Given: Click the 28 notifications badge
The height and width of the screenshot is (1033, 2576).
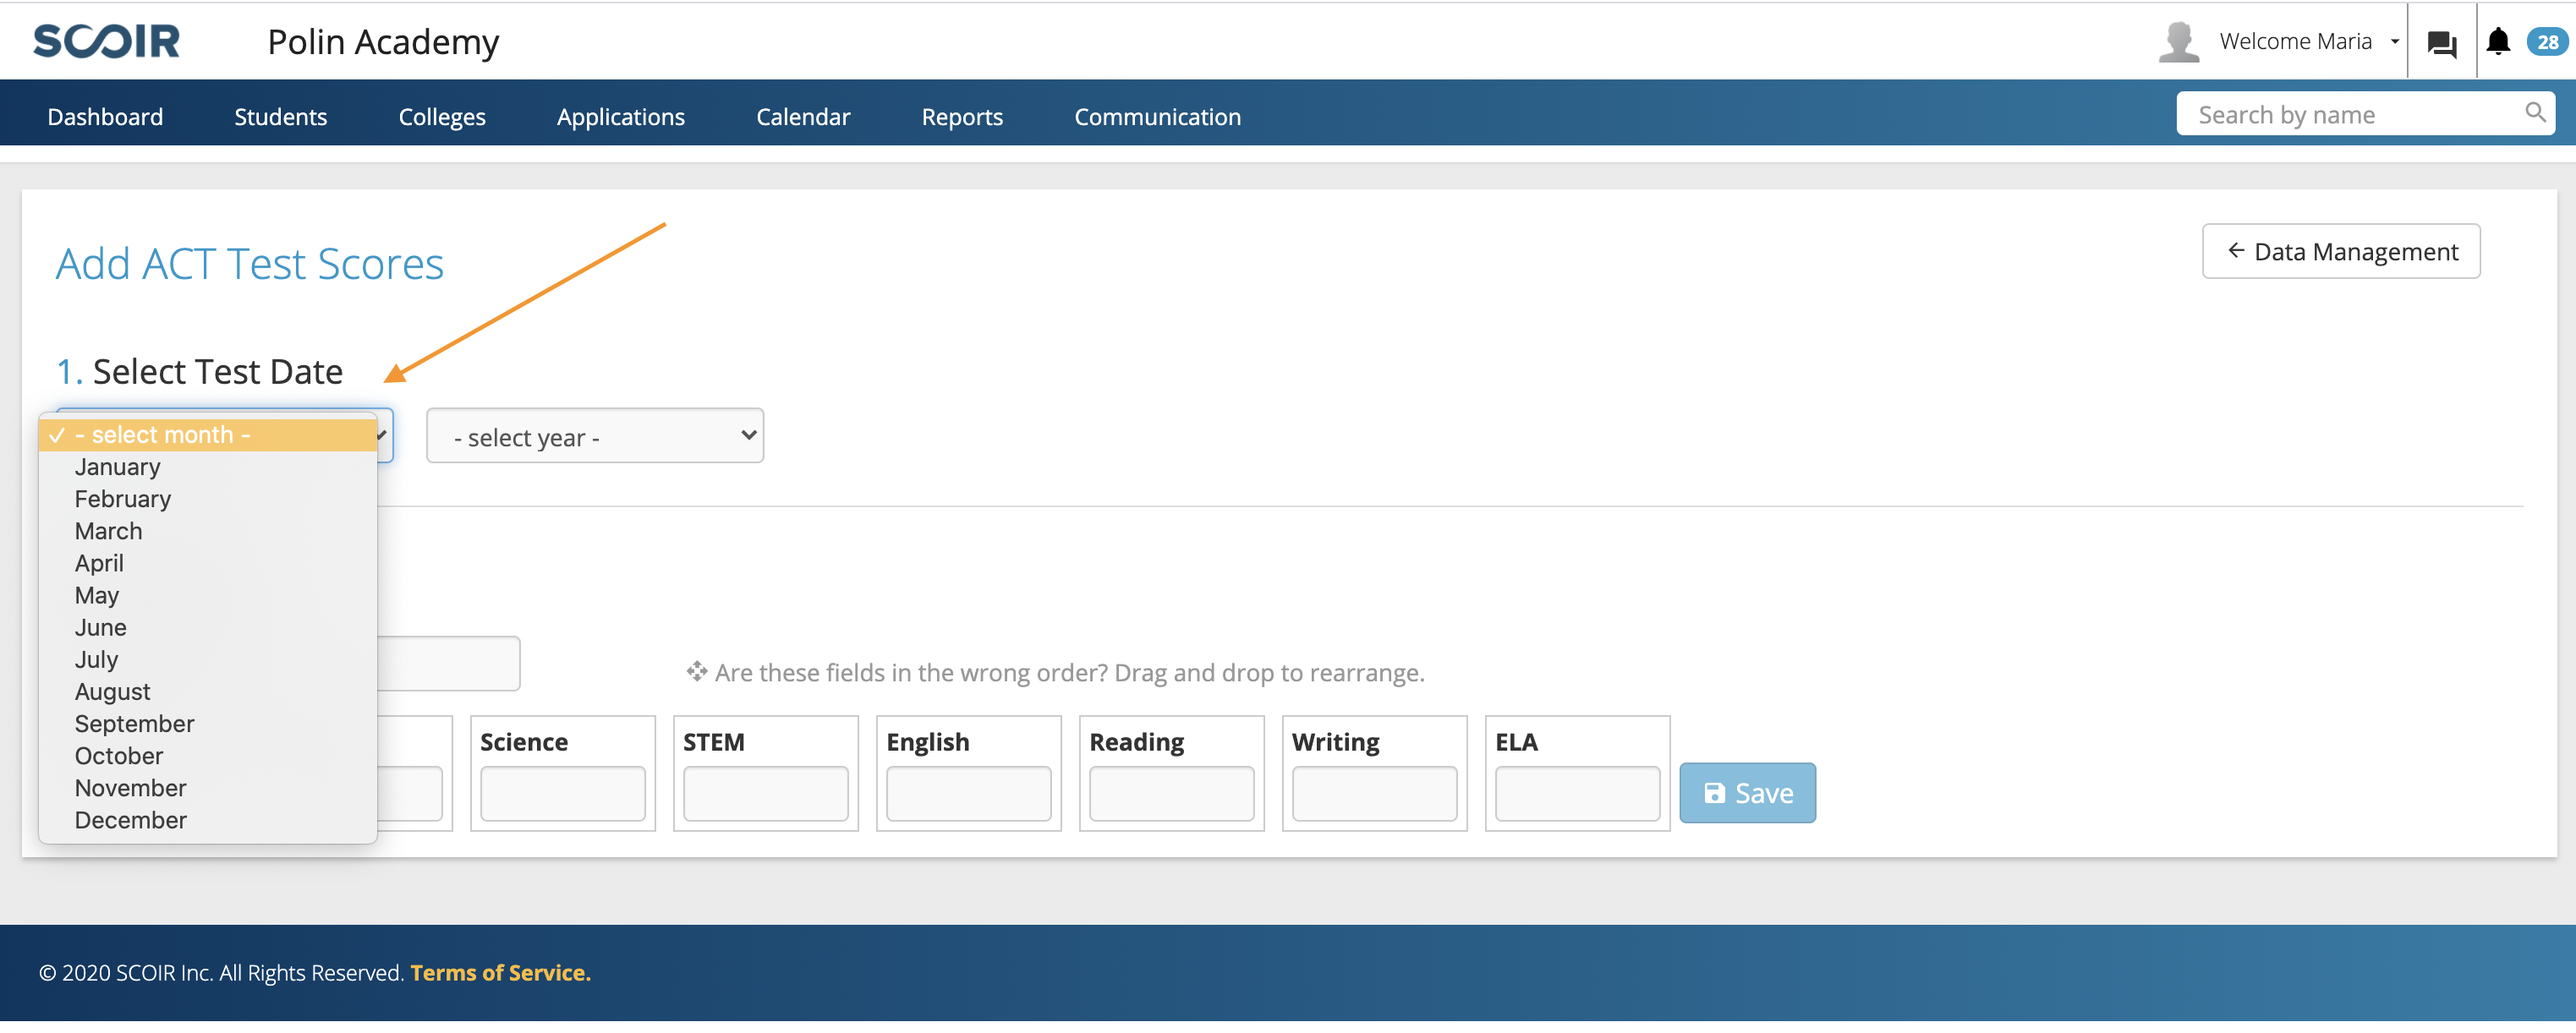Looking at the screenshot, I should click(x=2546, y=42).
